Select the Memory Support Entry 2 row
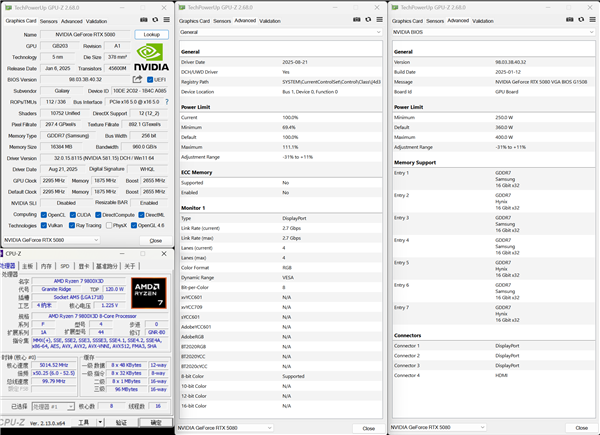 (x=493, y=202)
